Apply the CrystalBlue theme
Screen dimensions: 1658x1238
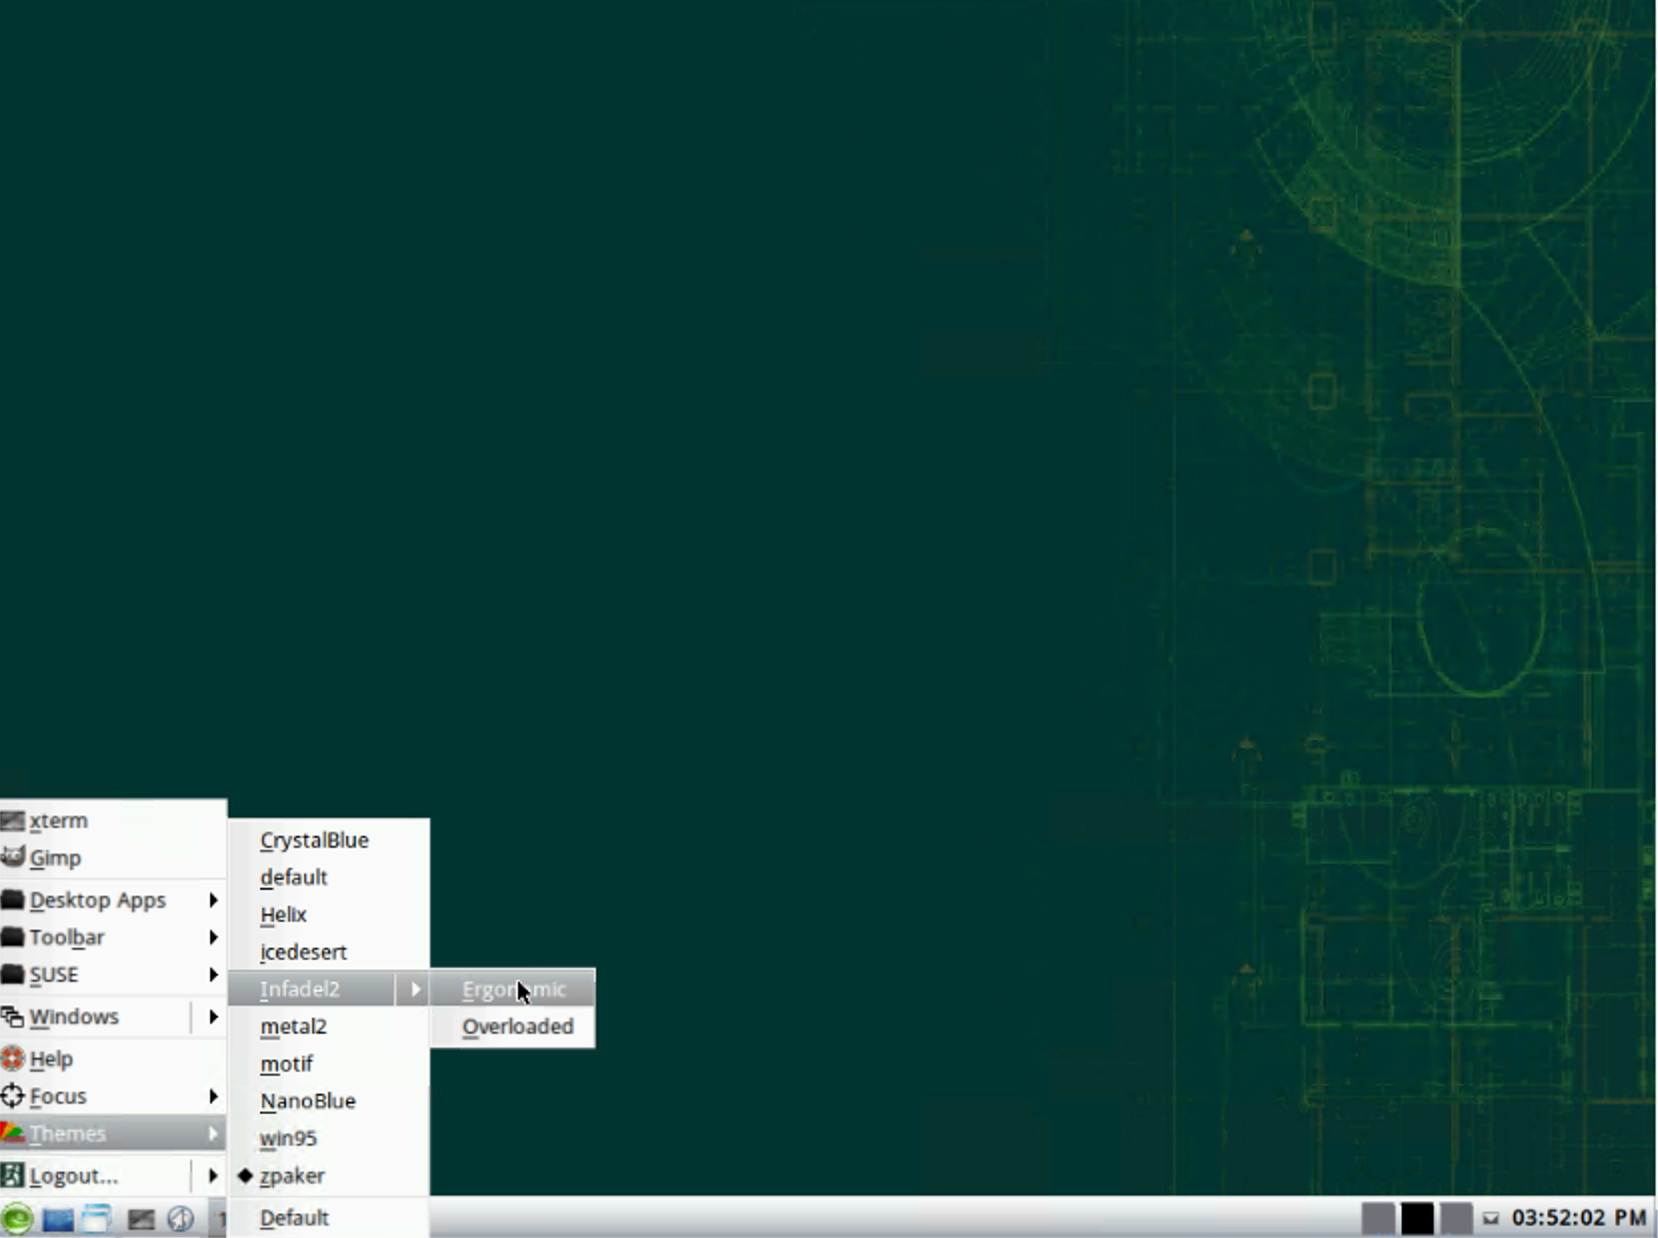point(329,840)
